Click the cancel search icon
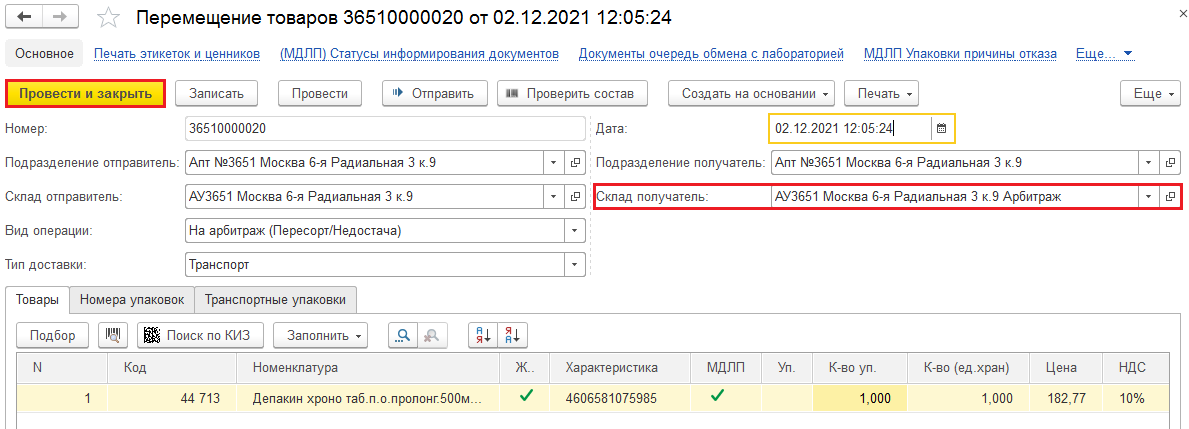This screenshot has width=1189, height=429. pos(432,334)
